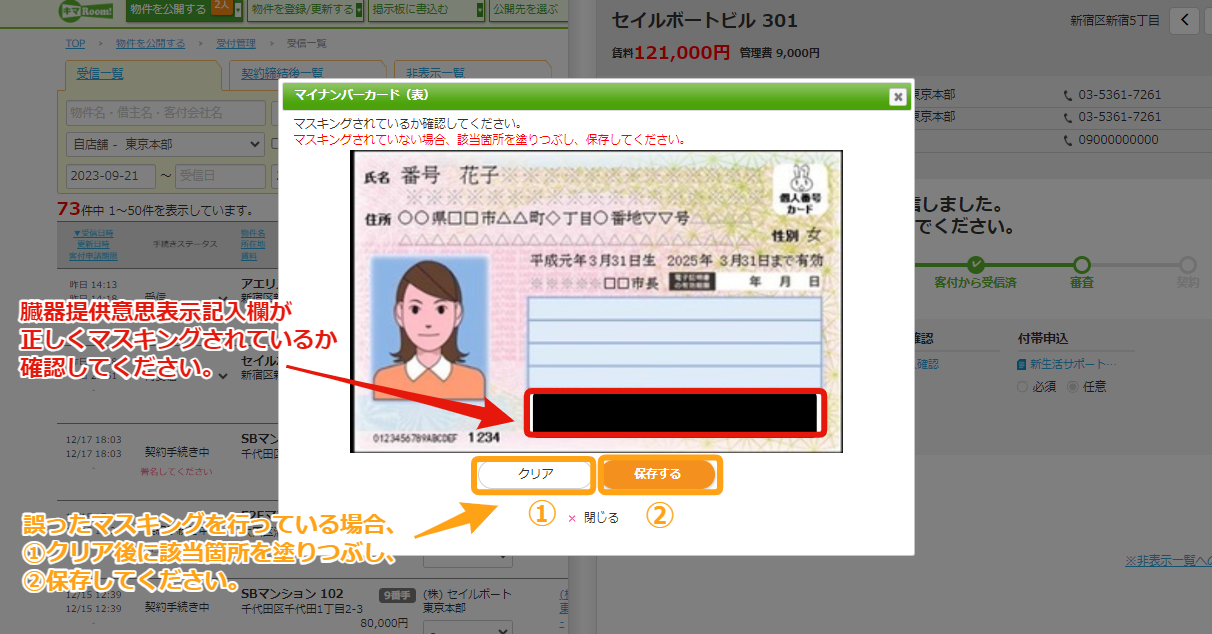Close the マイナンバーカード dialog with the X icon
This screenshot has width=1212, height=634.
(898, 97)
